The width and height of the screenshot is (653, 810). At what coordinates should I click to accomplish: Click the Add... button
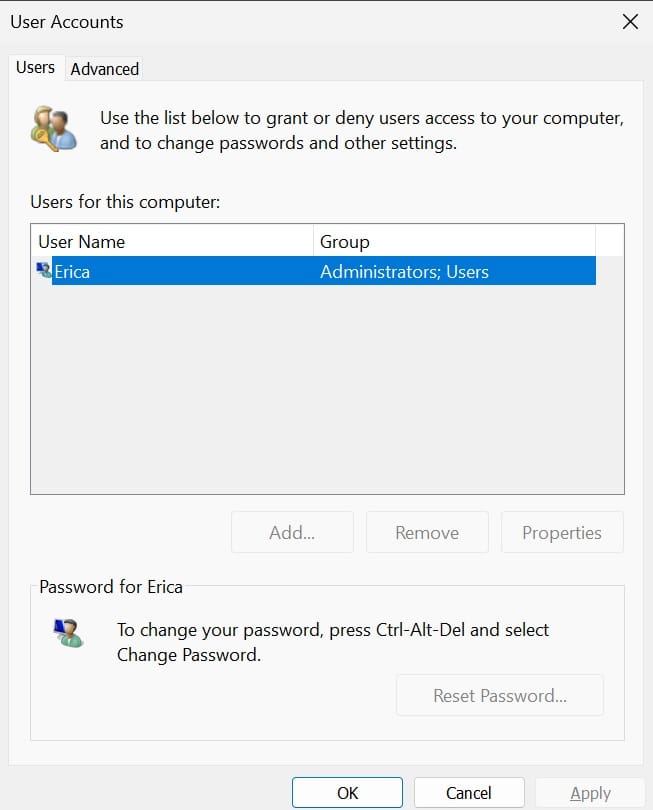292,532
